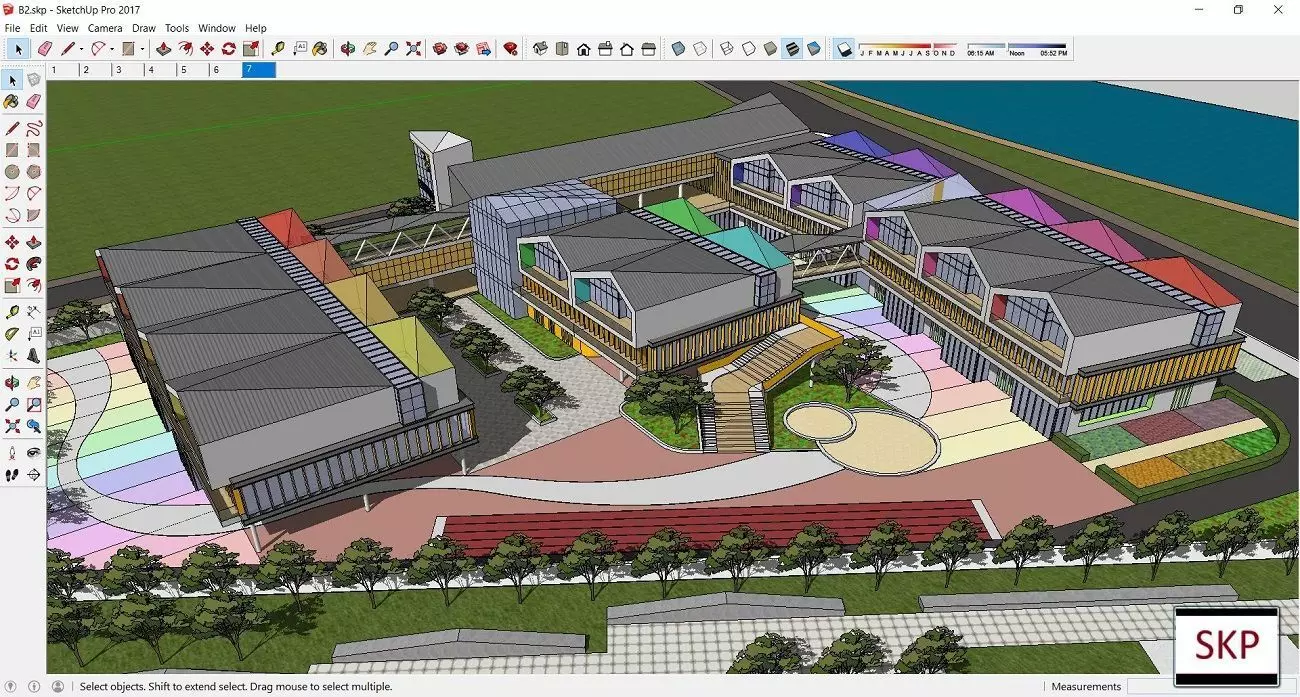
Task: Toggle X-Ray face style
Action: [677, 48]
